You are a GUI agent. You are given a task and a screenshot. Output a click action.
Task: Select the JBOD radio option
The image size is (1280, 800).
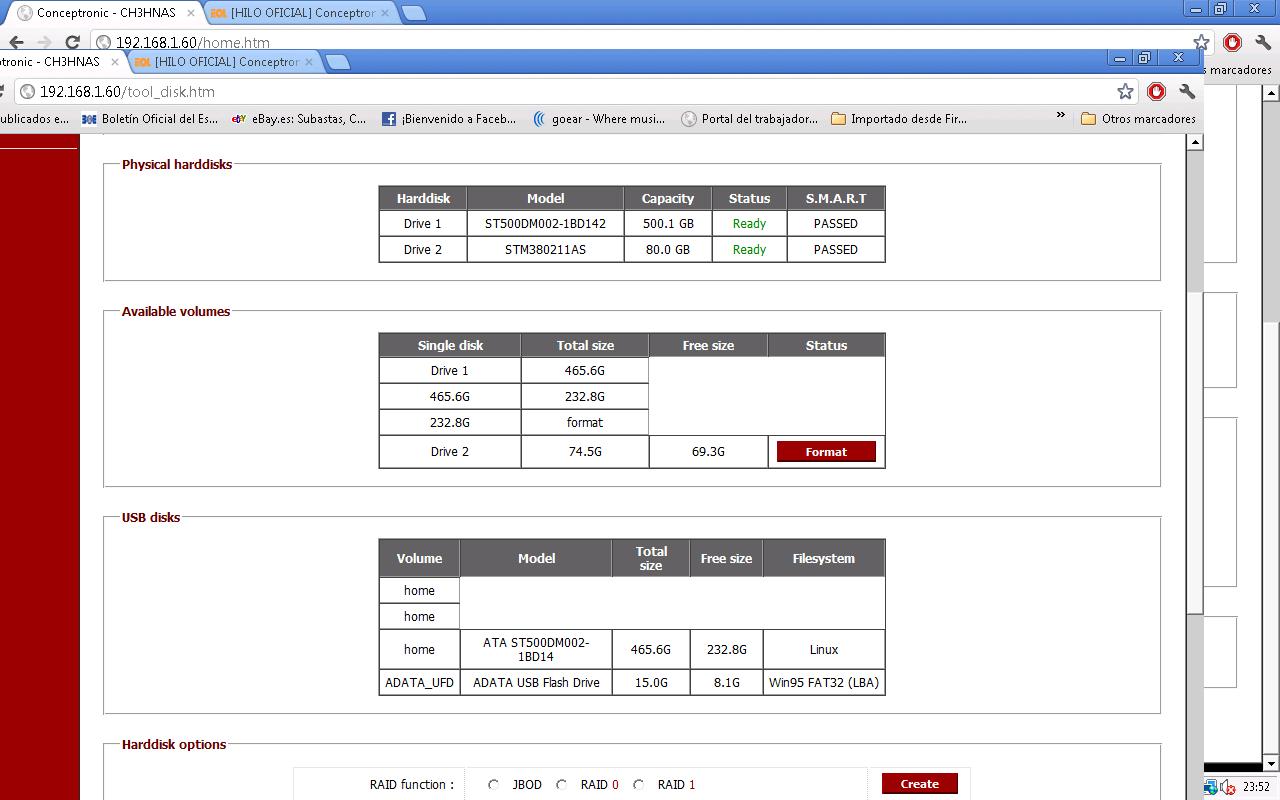click(493, 785)
